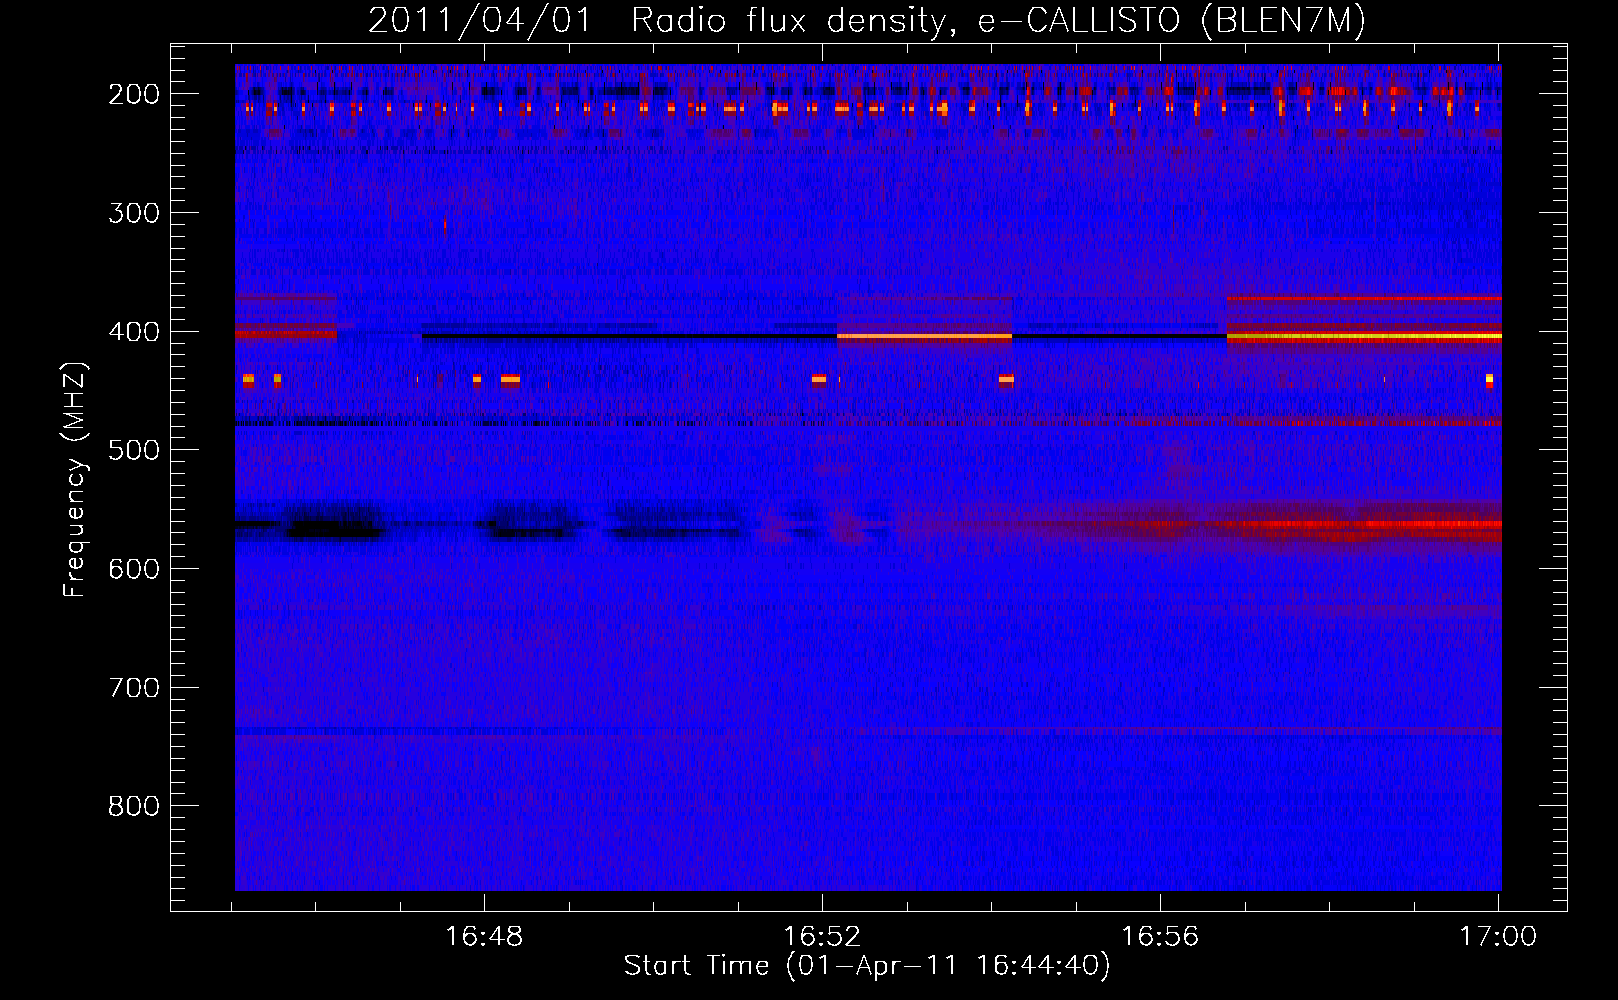Click the 300 frequency tick label

coord(133,213)
